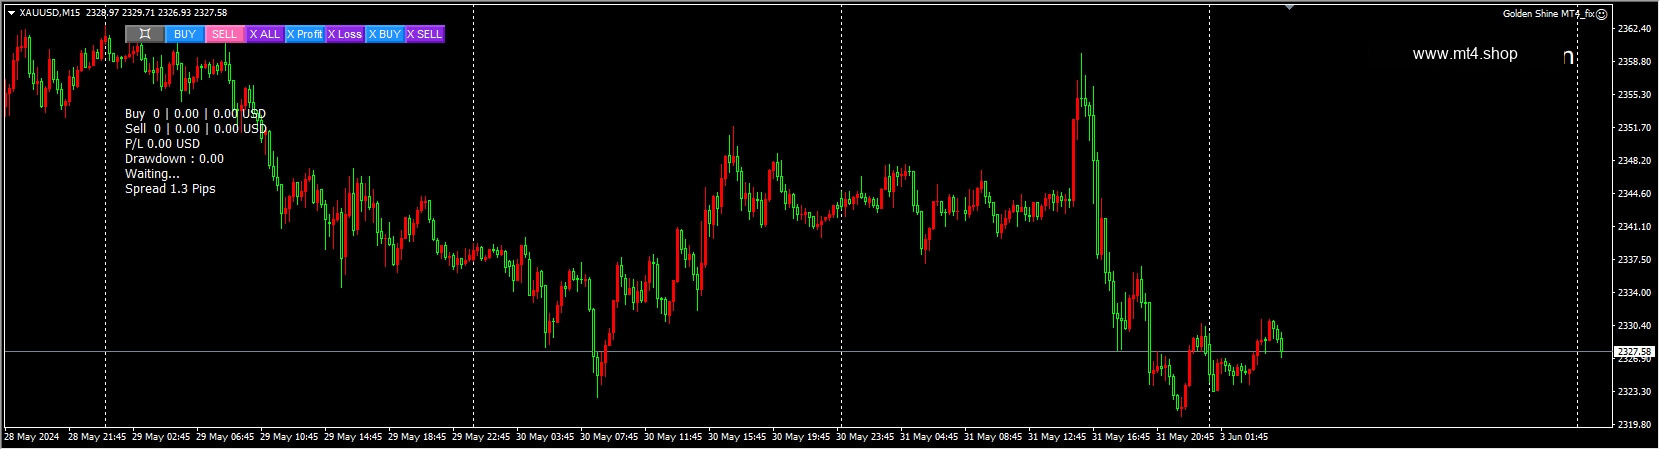Click the '31 May 12:45' time axis label
This screenshot has width=1660, height=450.
pos(1057,437)
